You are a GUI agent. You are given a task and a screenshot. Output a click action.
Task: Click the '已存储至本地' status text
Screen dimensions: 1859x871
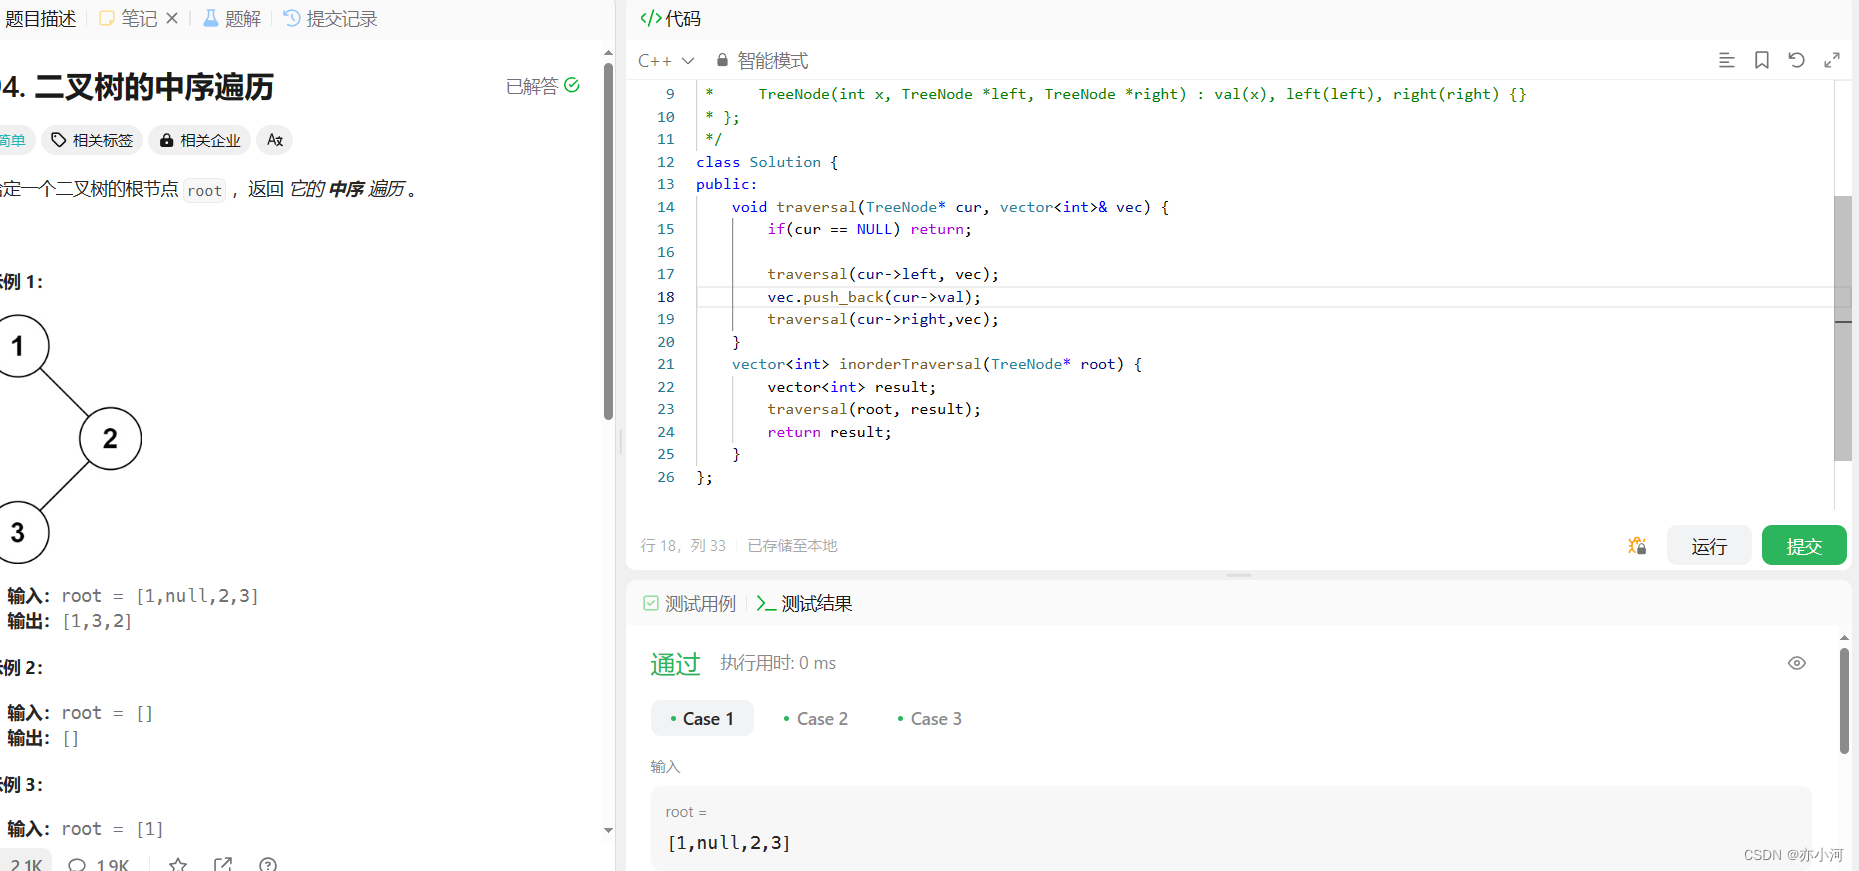[793, 546]
